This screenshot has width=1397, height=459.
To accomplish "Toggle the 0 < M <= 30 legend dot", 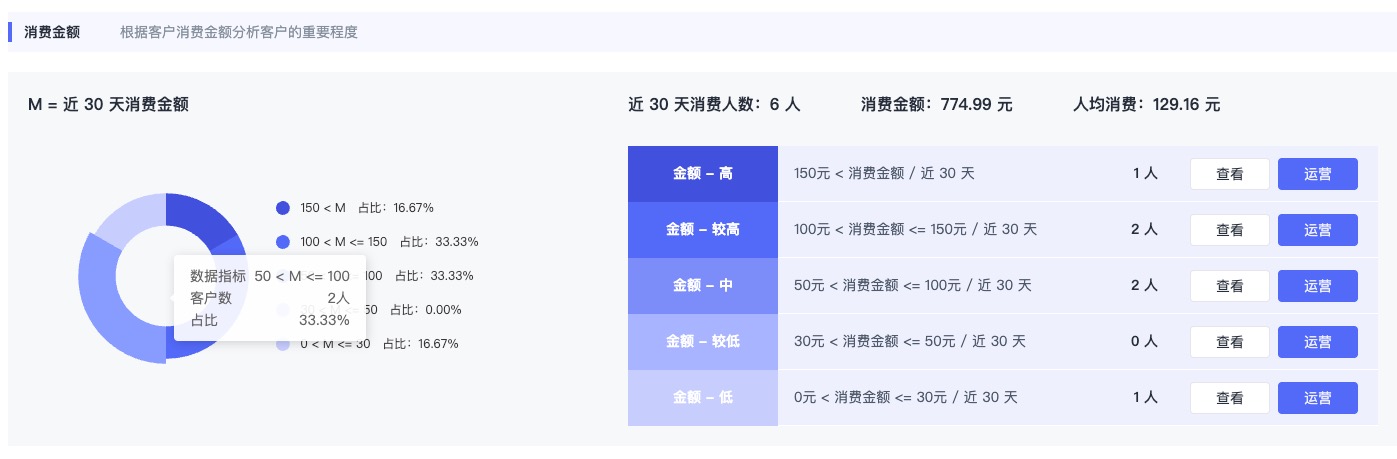I will tap(282, 344).
